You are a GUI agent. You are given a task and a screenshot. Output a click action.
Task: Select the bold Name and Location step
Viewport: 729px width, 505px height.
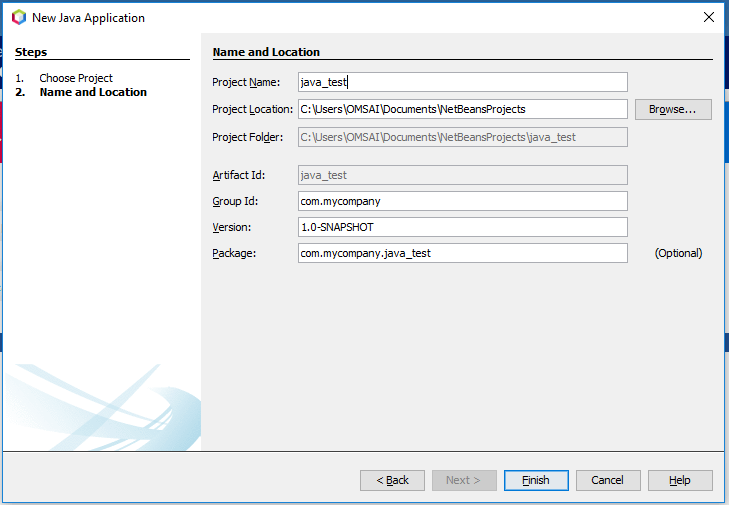93,92
